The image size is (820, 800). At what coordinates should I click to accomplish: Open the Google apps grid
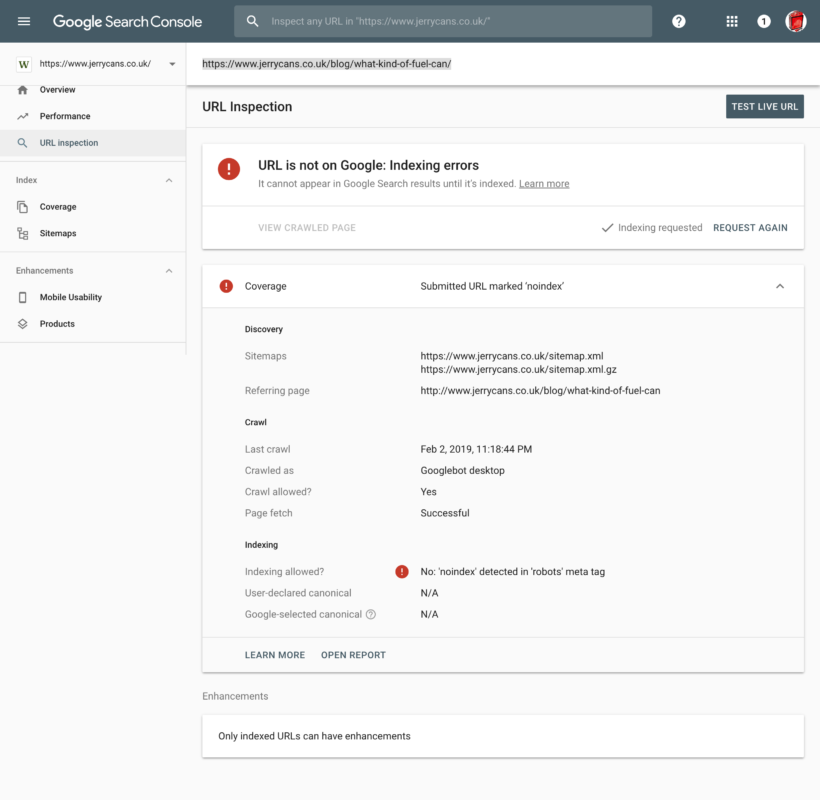coord(732,21)
